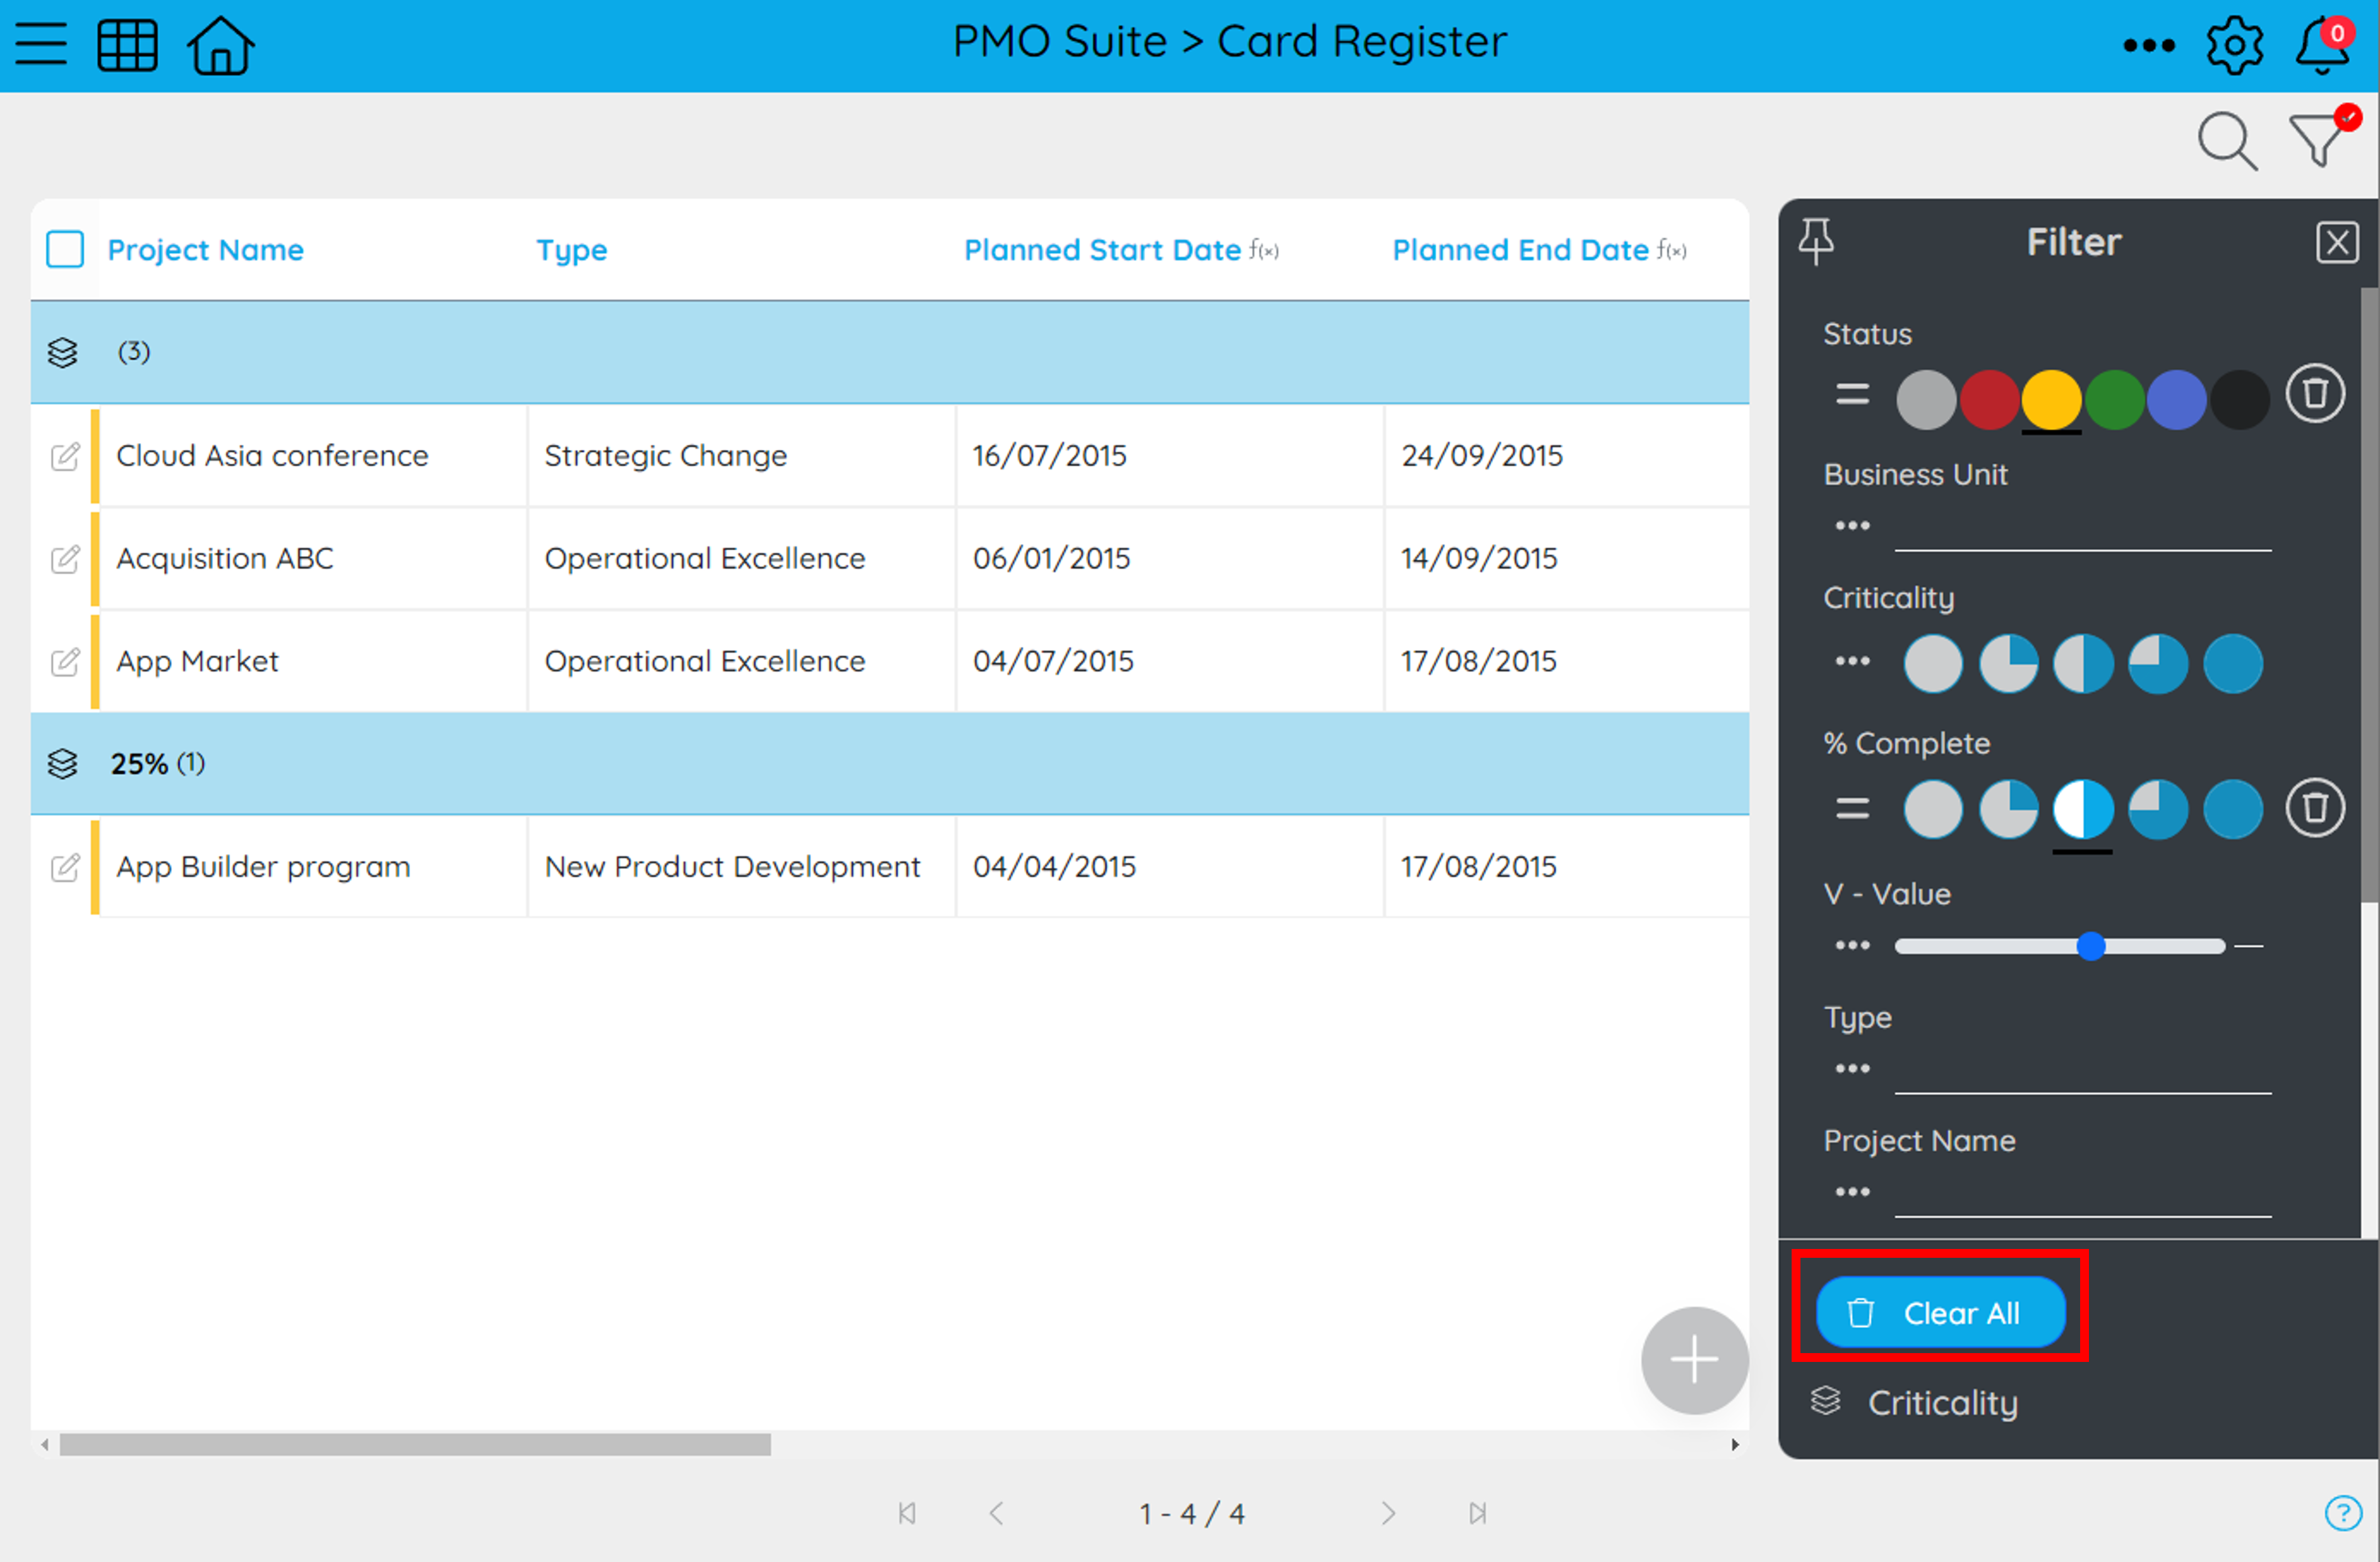
Task: Select Criticality full circle value
Action: coord(2233,664)
